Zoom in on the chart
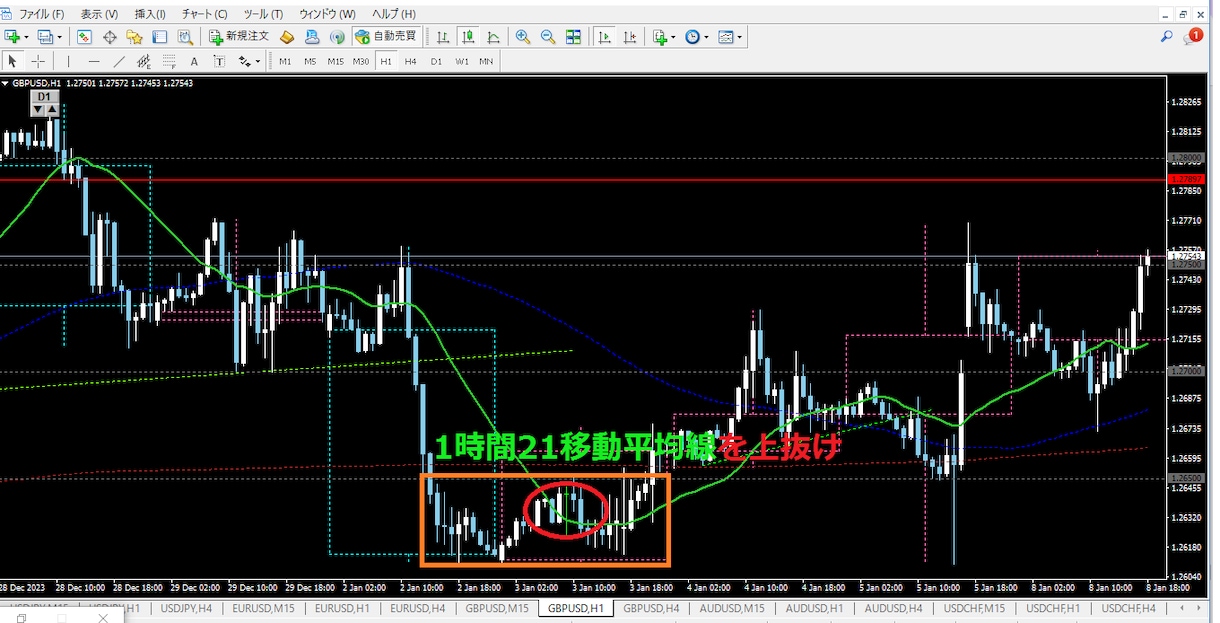This screenshot has width=1220, height=623. tap(523, 37)
